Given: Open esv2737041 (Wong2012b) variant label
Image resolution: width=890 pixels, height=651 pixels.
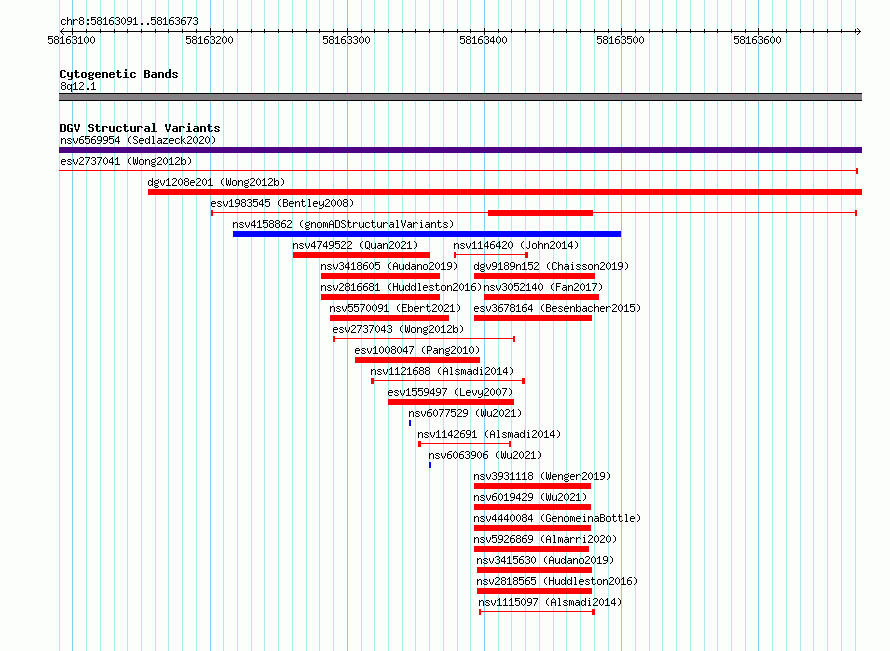Looking at the screenshot, I should coord(126,161).
